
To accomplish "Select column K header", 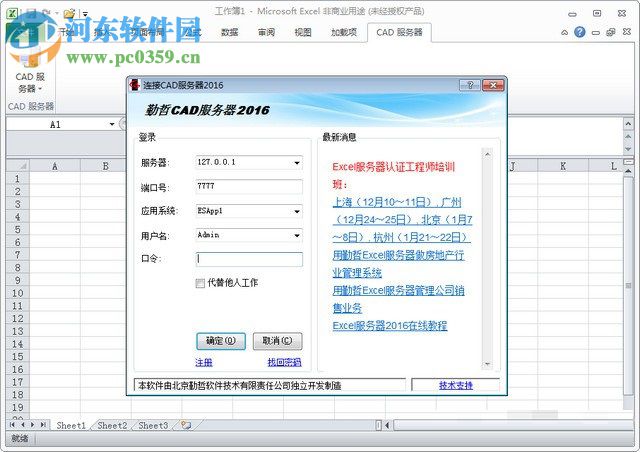I will [563, 166].
